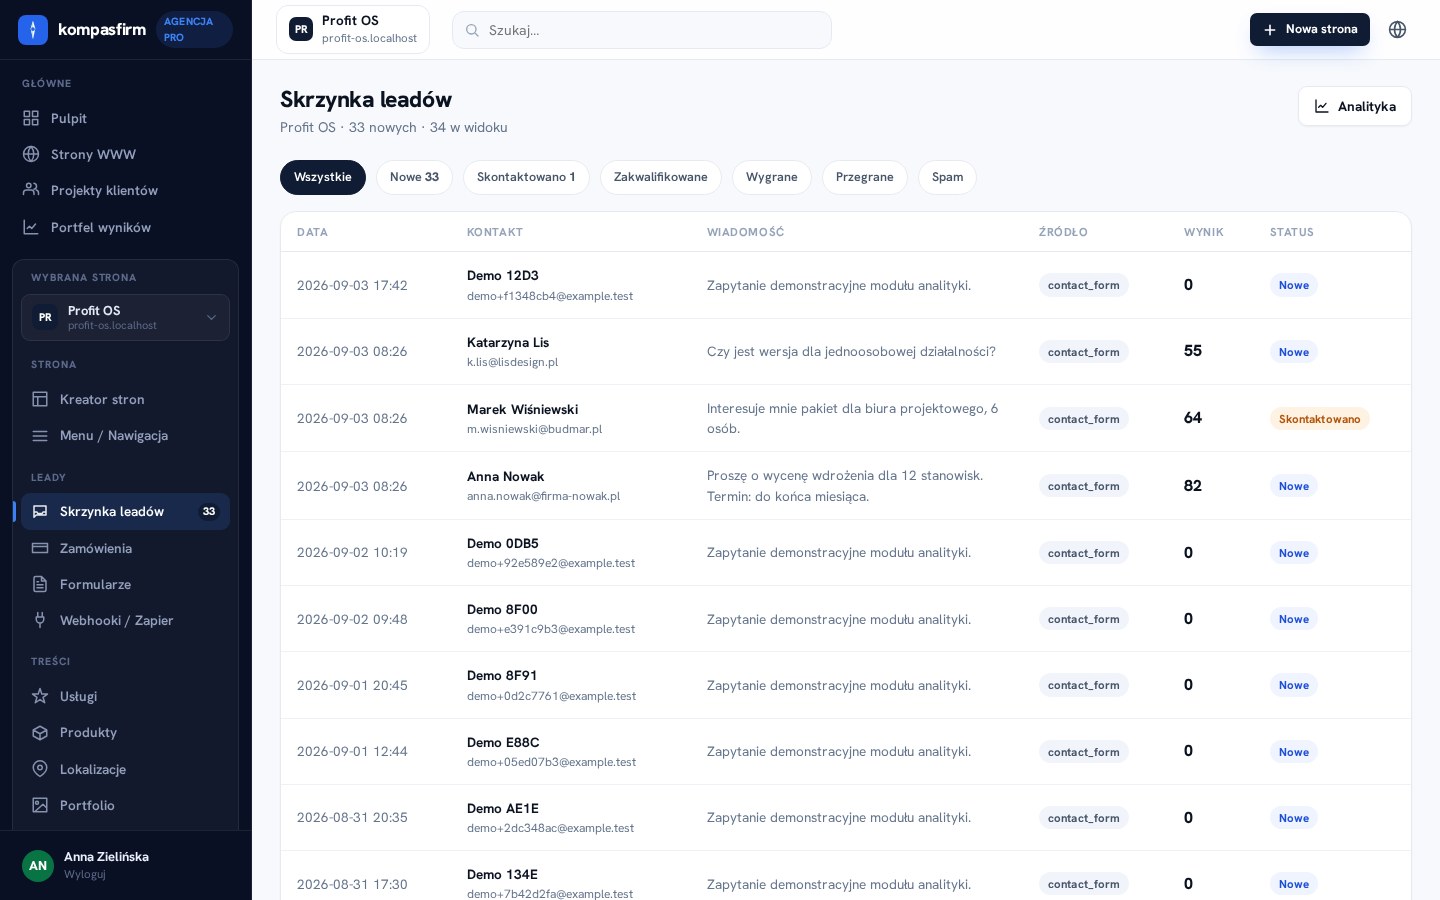The height and width of the screenshot is (900, 1440).
Task: Click the Demo 12D3 contact name
Action: pos(503,276)
